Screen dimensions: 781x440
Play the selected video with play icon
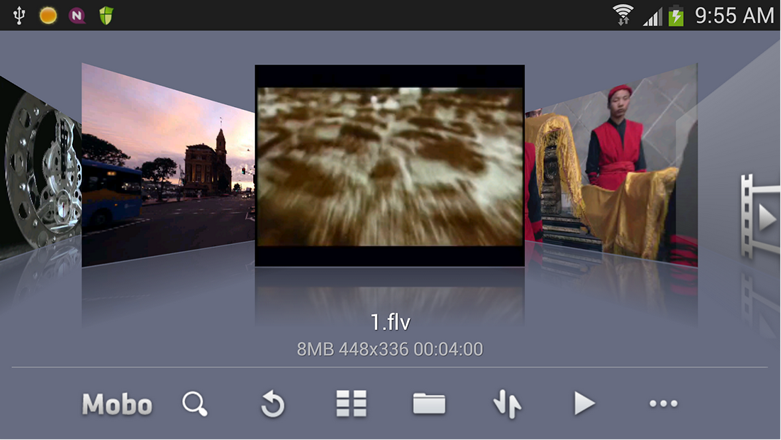(584, 403)
